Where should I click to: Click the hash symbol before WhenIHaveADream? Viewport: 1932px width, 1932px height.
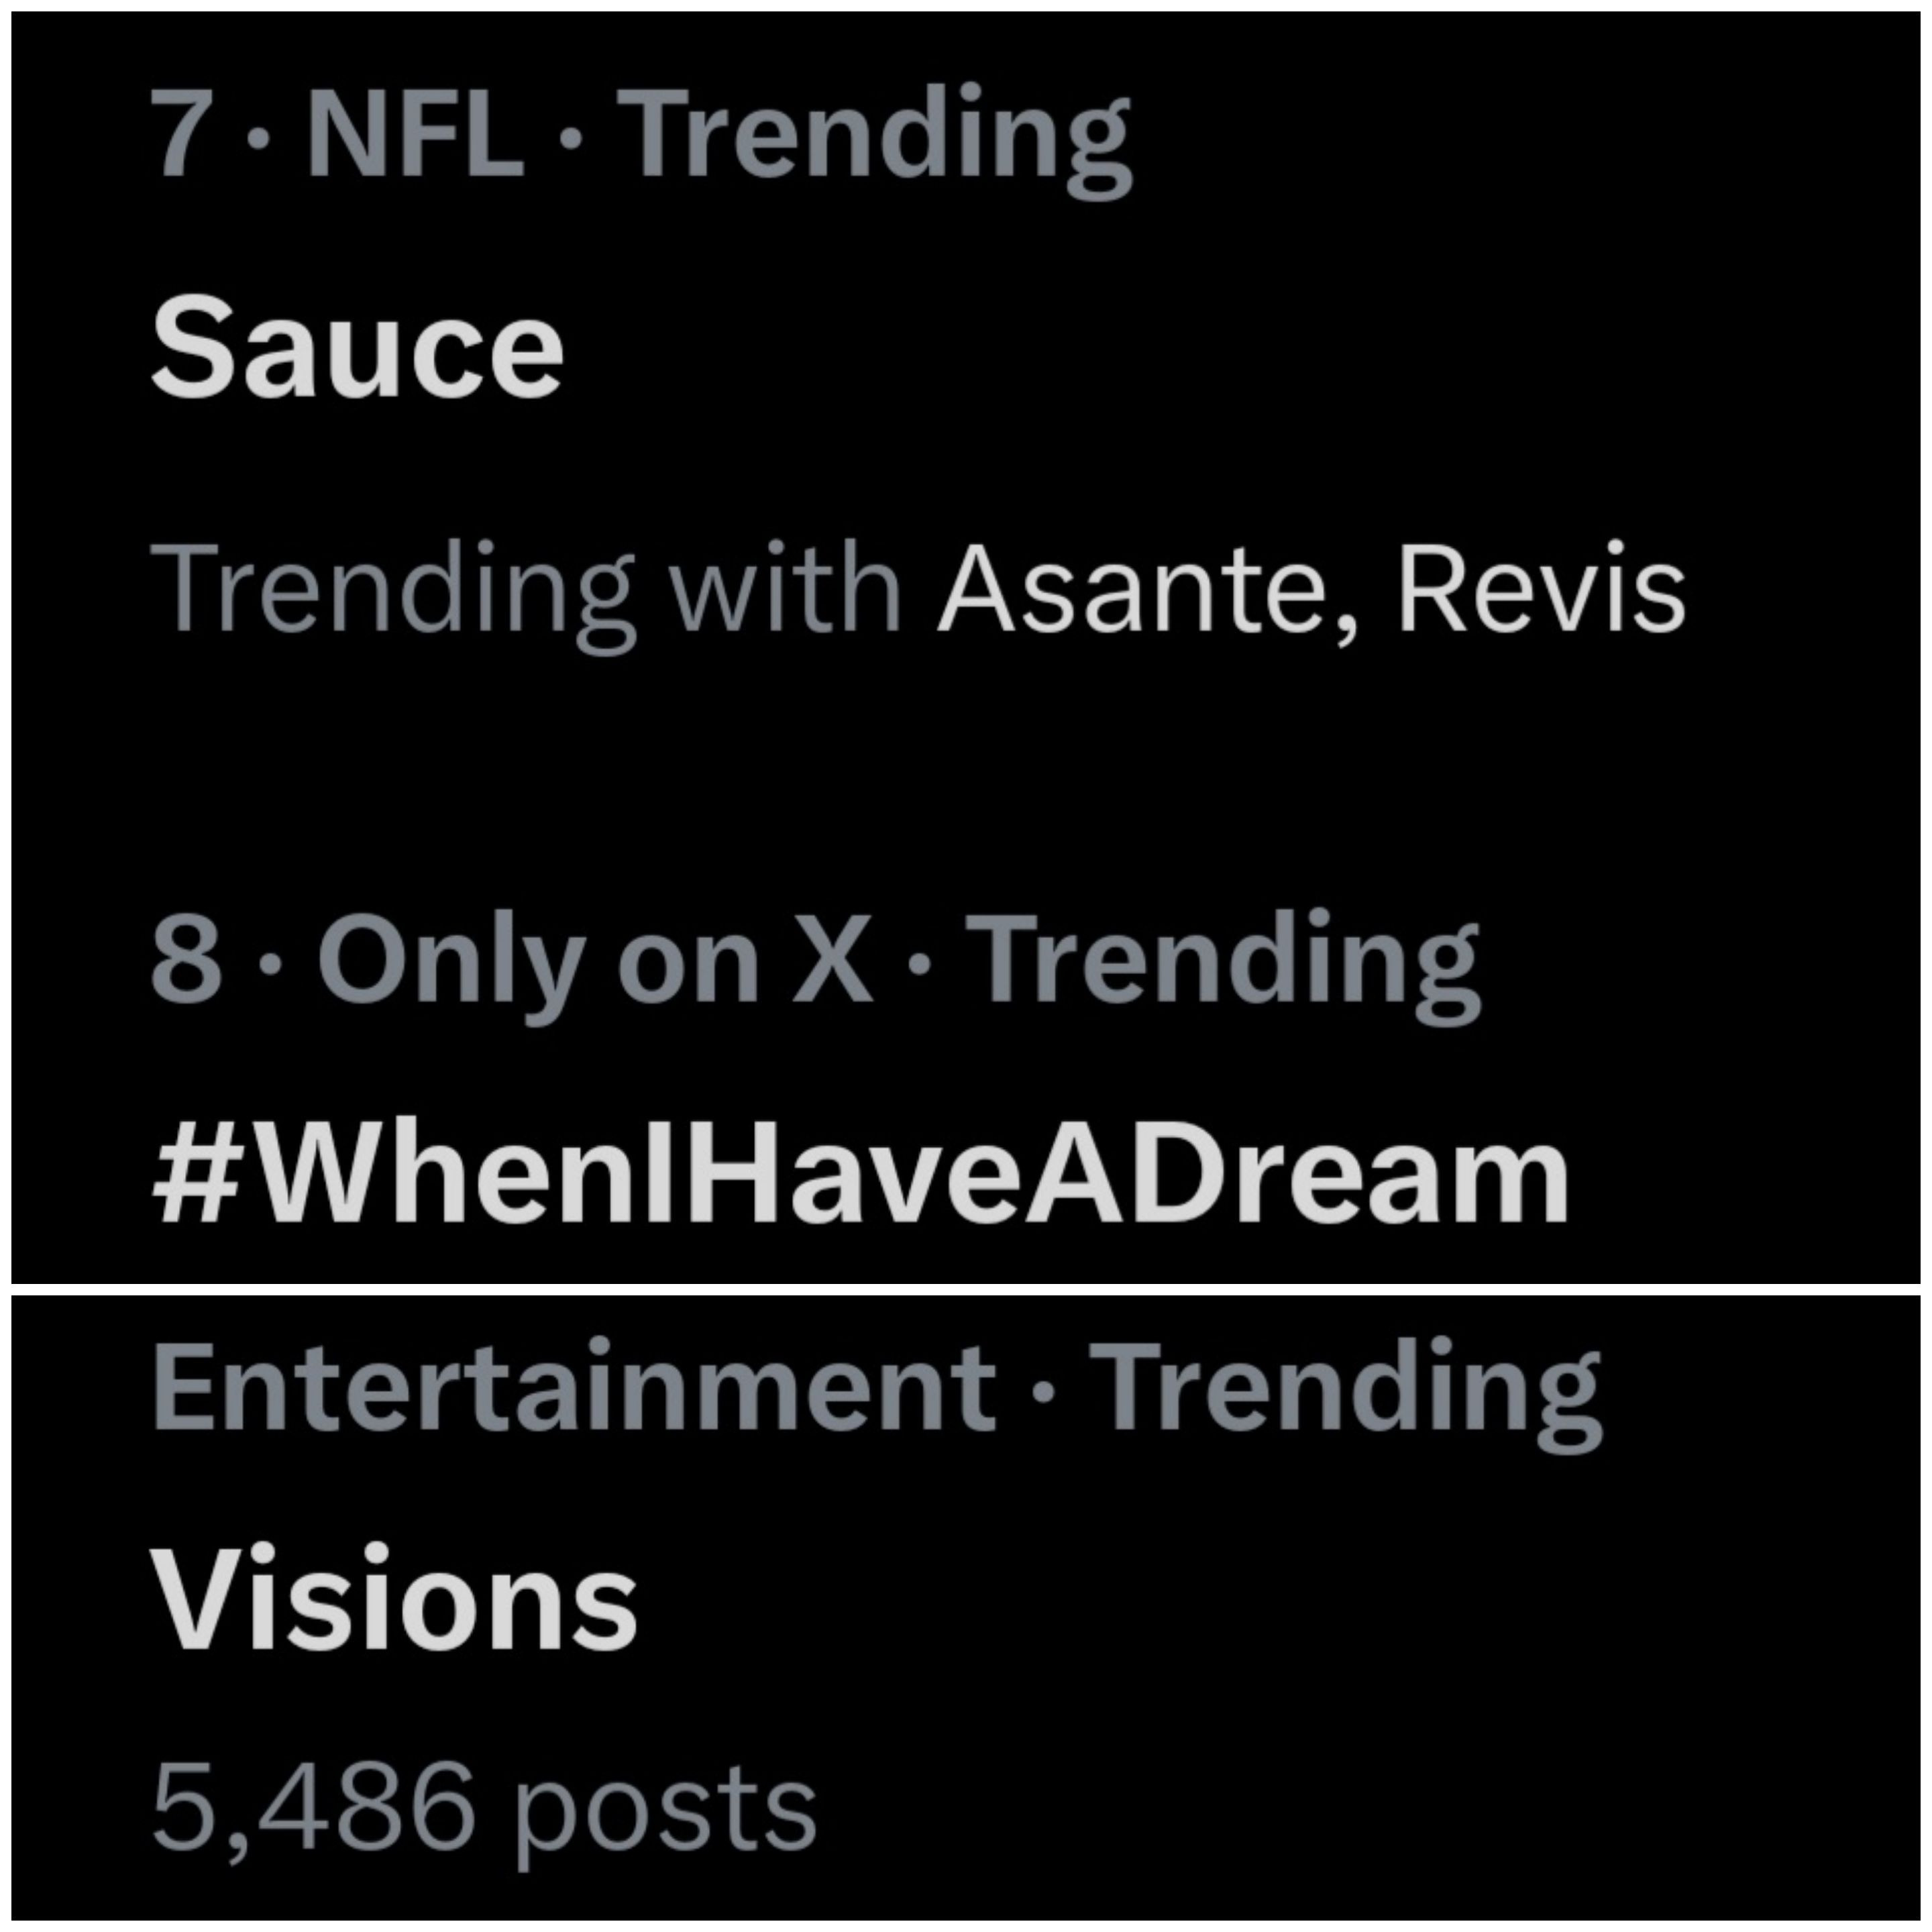tap(197, 1180)
